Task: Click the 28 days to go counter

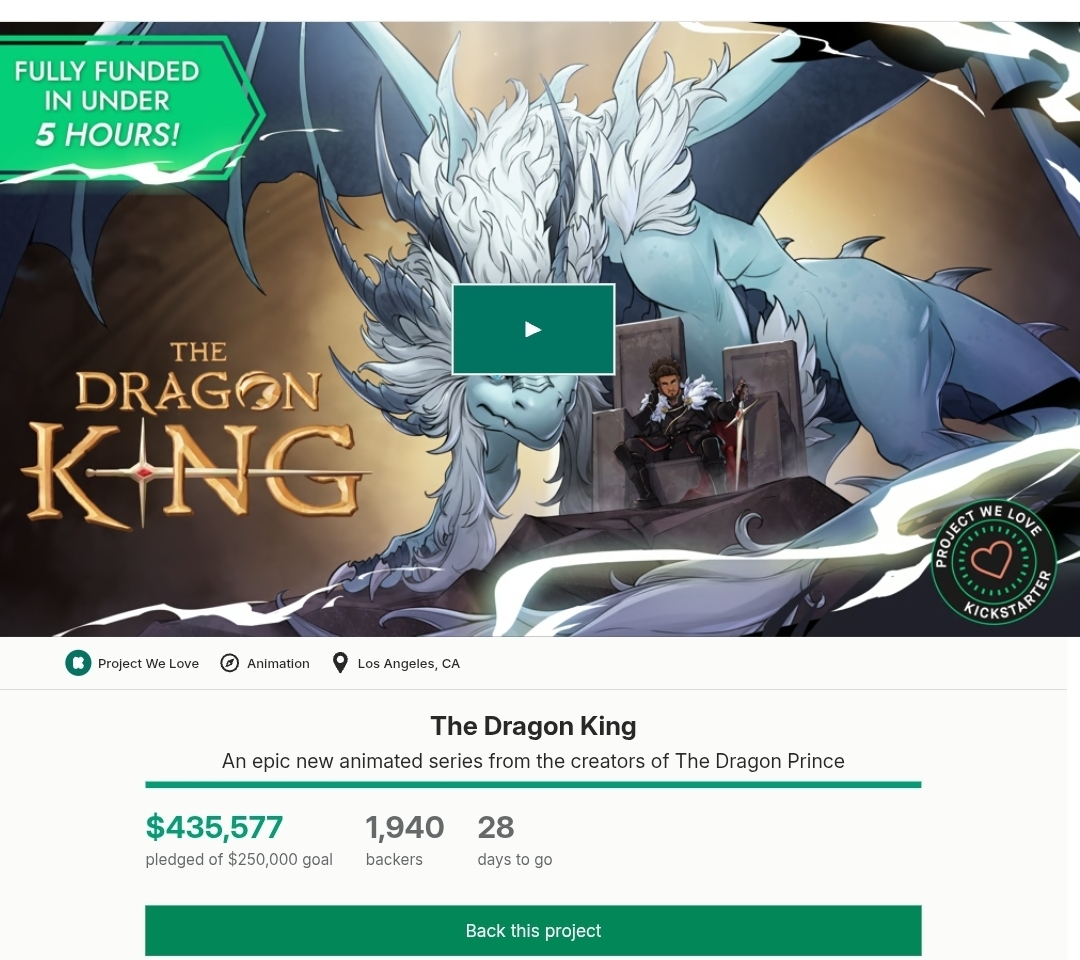Action: click(496, 827)
